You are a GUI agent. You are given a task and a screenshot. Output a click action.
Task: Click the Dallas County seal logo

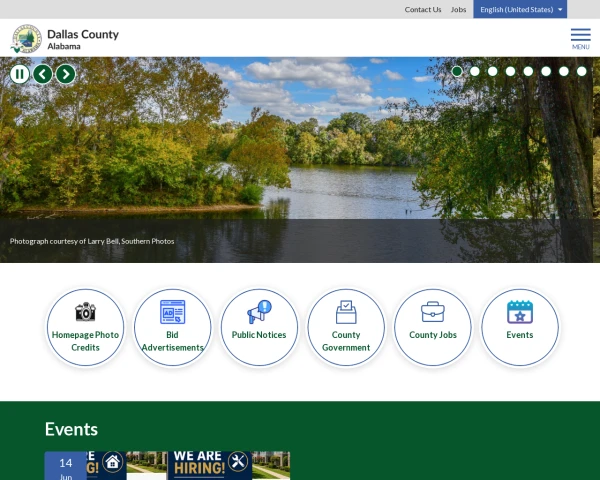[26, 39]
